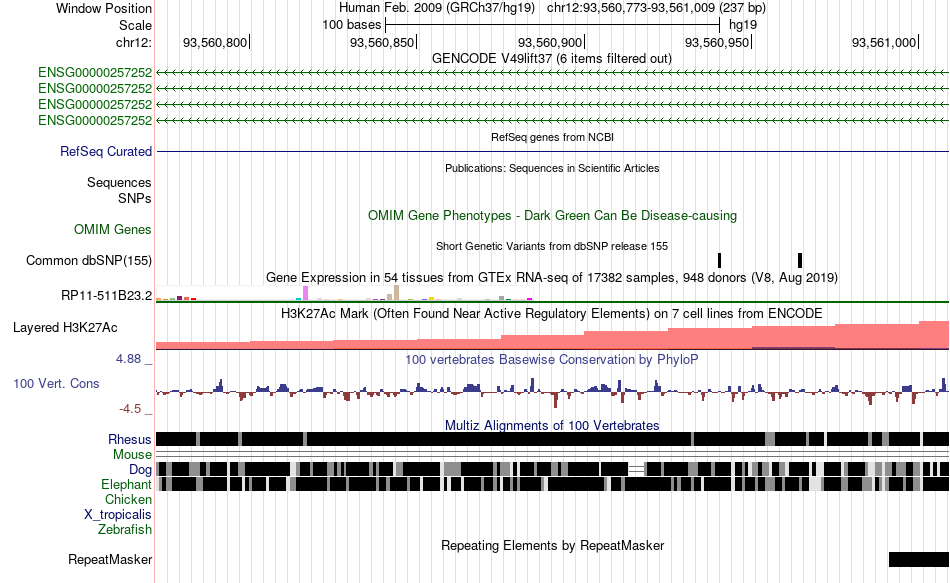Click the Common dbSNP(155) label
The height and width of the screenshot is (583, 950).
89,261
